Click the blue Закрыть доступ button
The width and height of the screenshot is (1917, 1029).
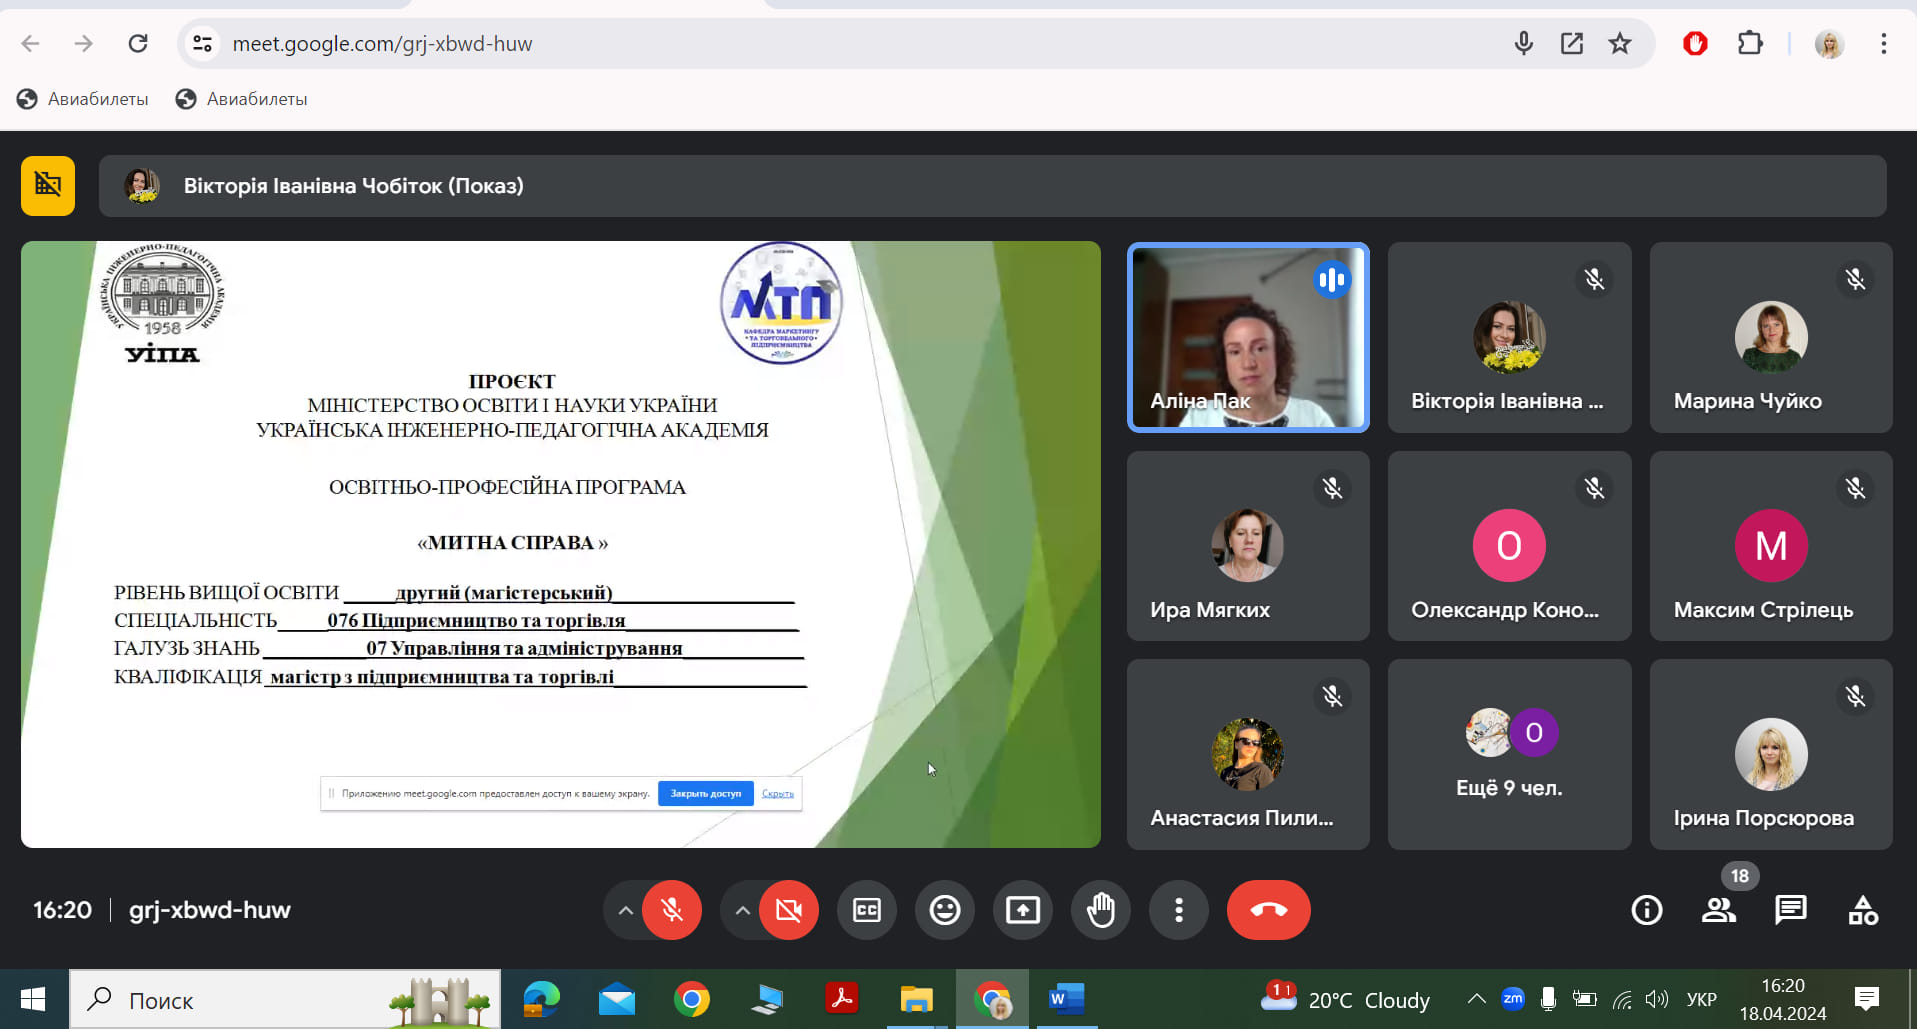click(x=705, y=794)
